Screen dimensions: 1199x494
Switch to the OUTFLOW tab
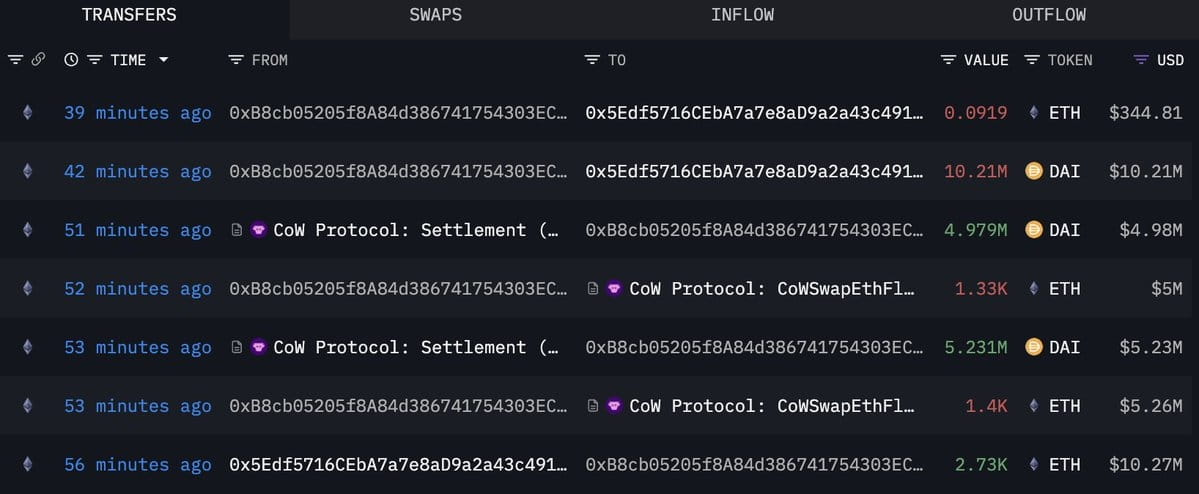coord(1049,15)
